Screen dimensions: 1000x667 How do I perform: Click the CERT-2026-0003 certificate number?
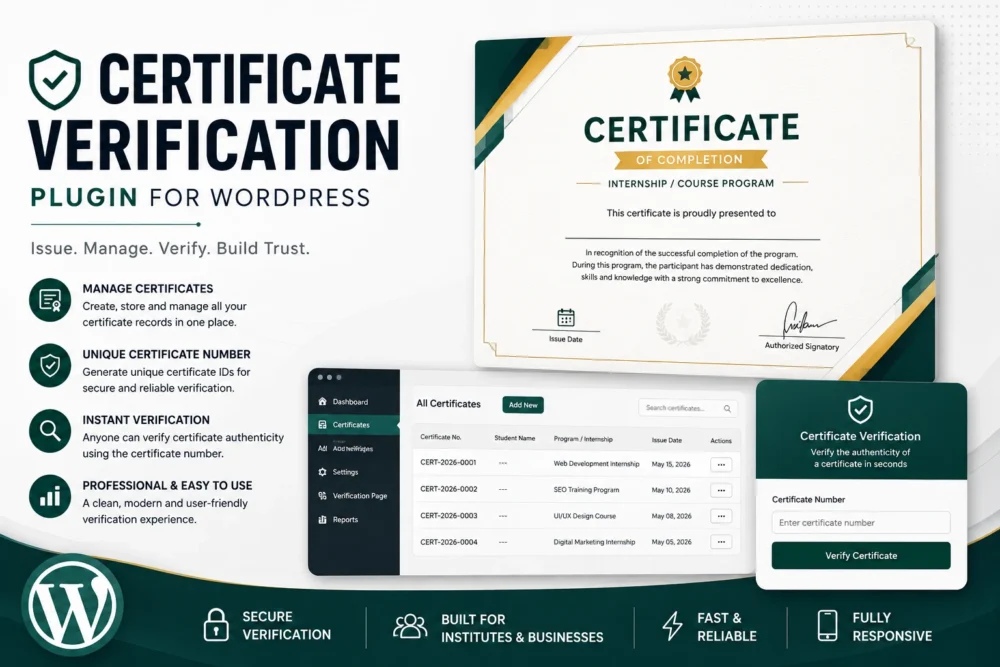click(448, 515)
